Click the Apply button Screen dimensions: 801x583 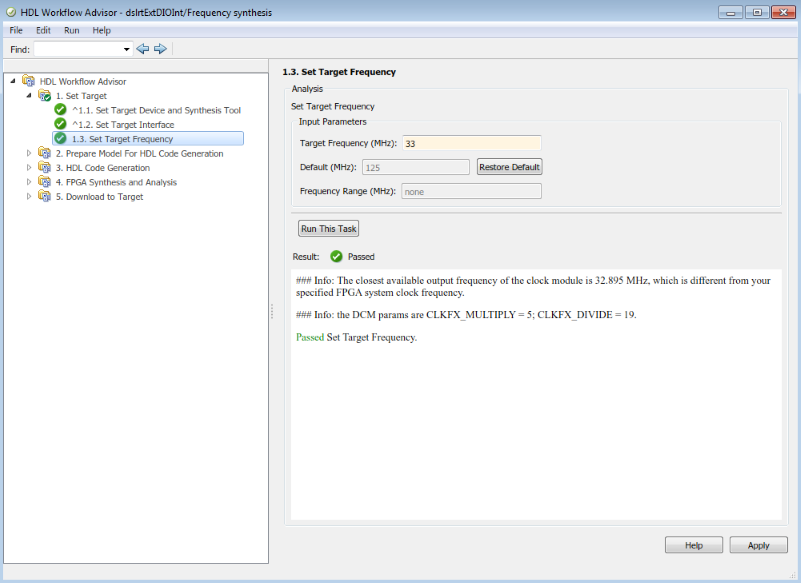click(759, 545)
